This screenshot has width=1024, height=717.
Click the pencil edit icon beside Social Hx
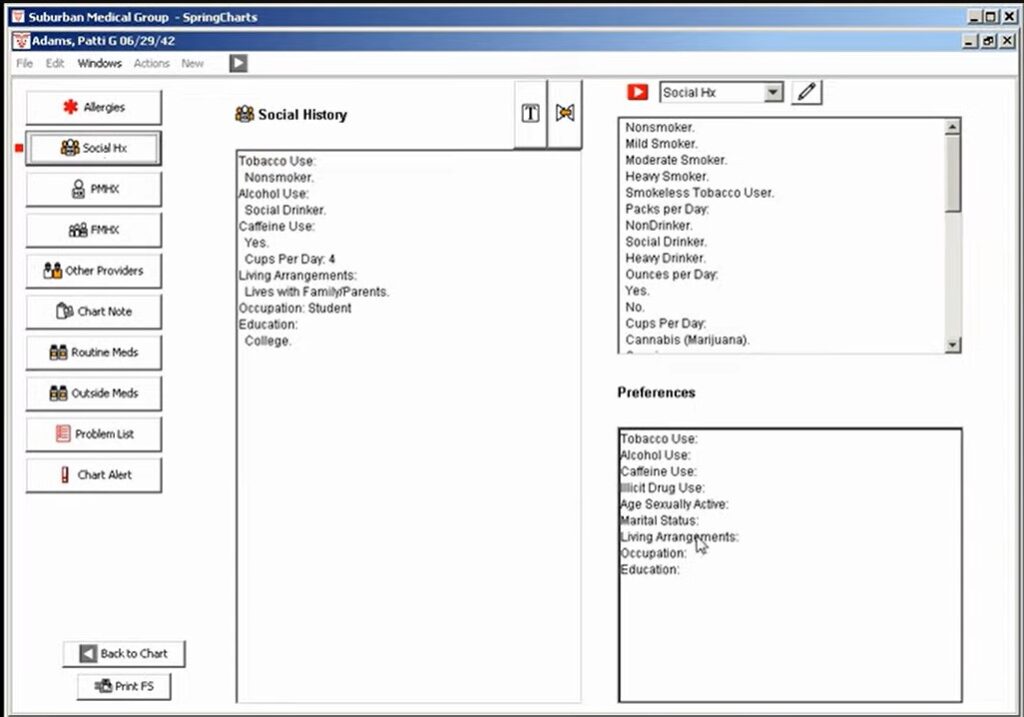(807, 92)
